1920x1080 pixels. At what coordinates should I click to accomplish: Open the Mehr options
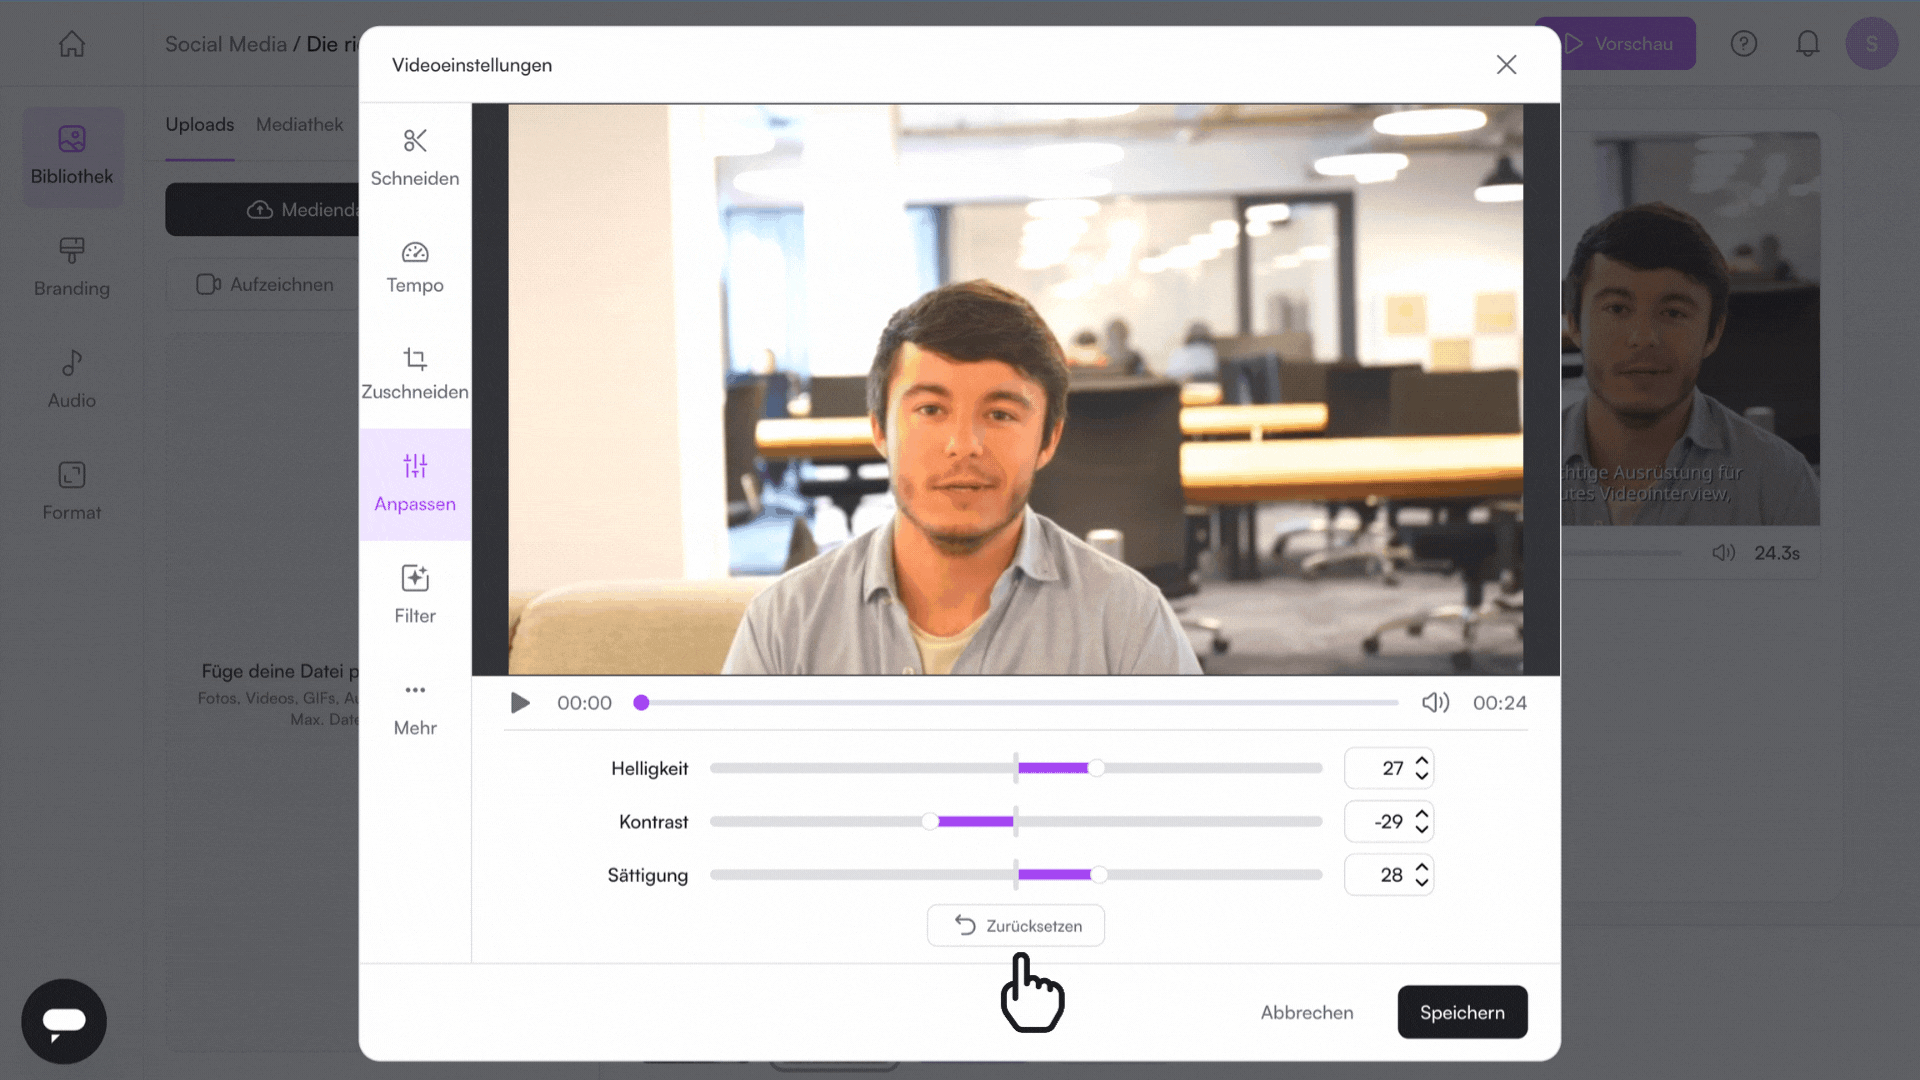tap(415, 708)
